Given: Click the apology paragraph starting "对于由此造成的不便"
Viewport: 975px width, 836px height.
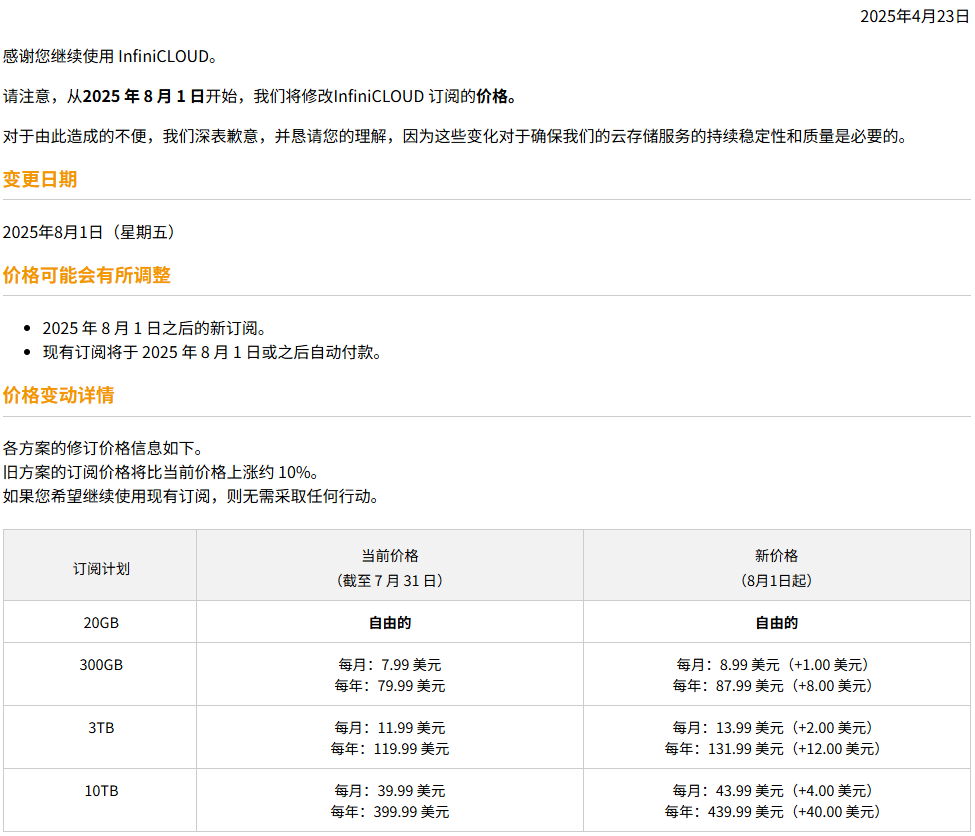Looking at the screenshot, I should point(455,136).
